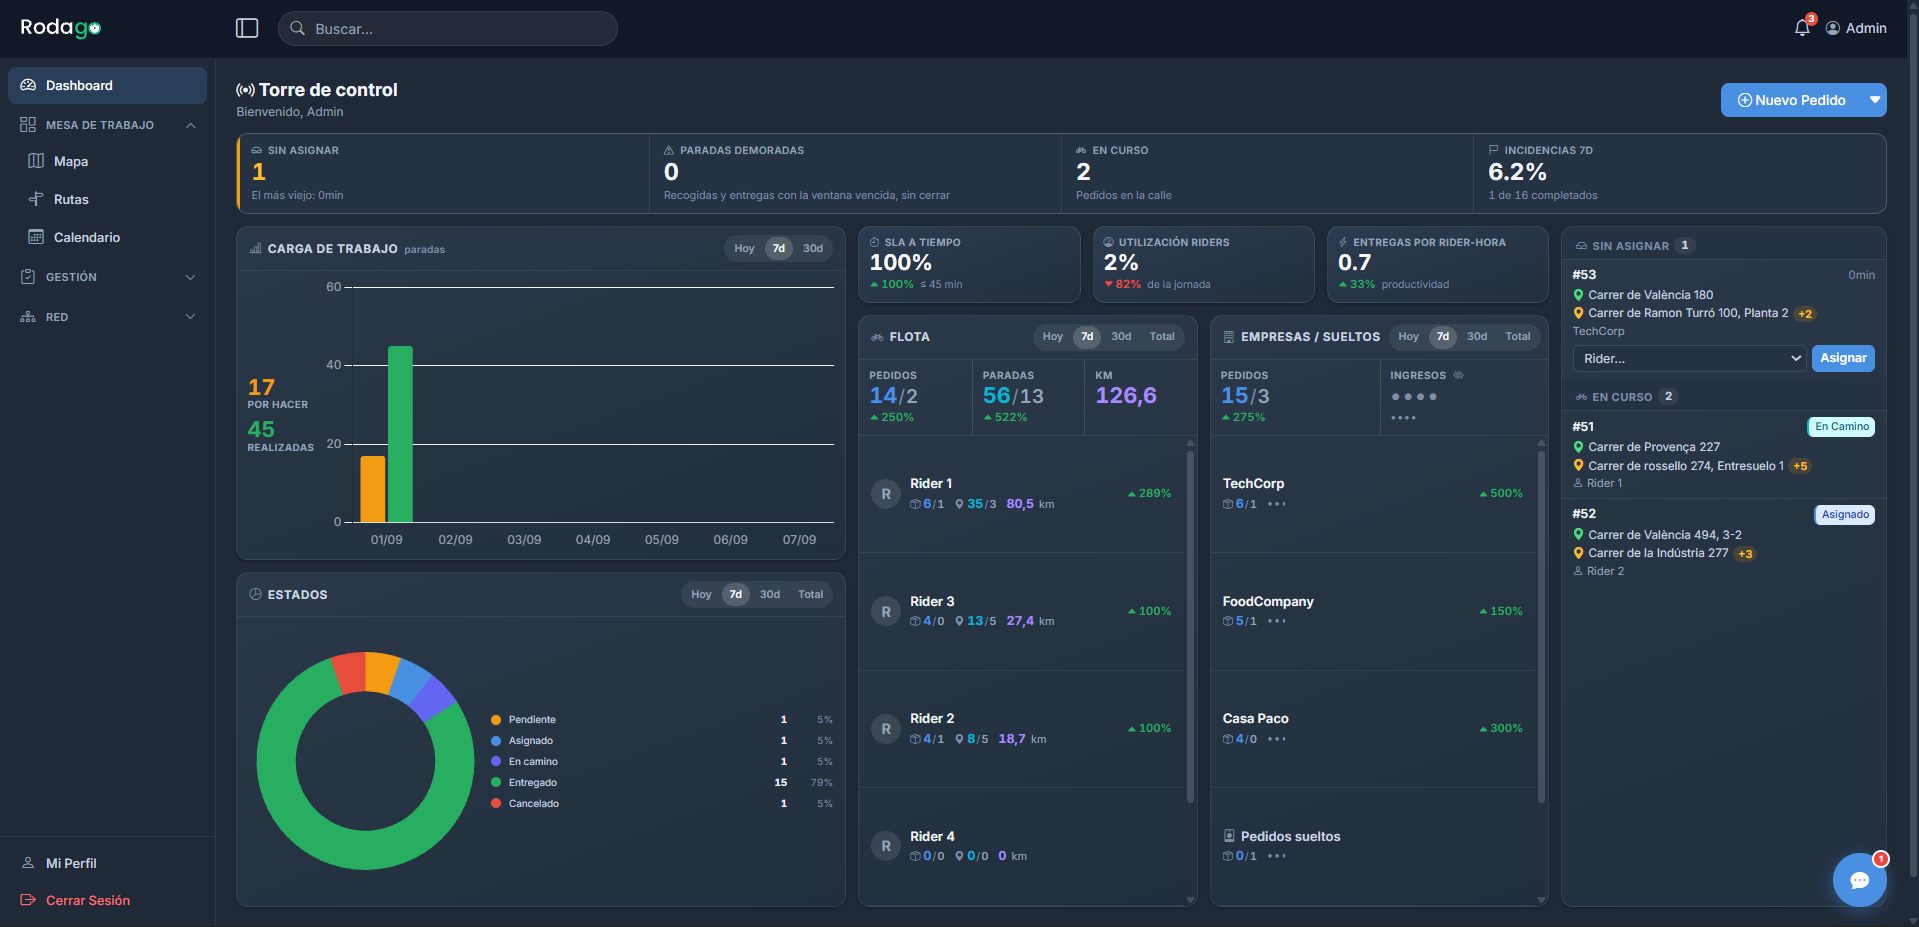Set Flota range to 30d
The height and width of the screenshot is (927, 1919).
[1121, 336]
